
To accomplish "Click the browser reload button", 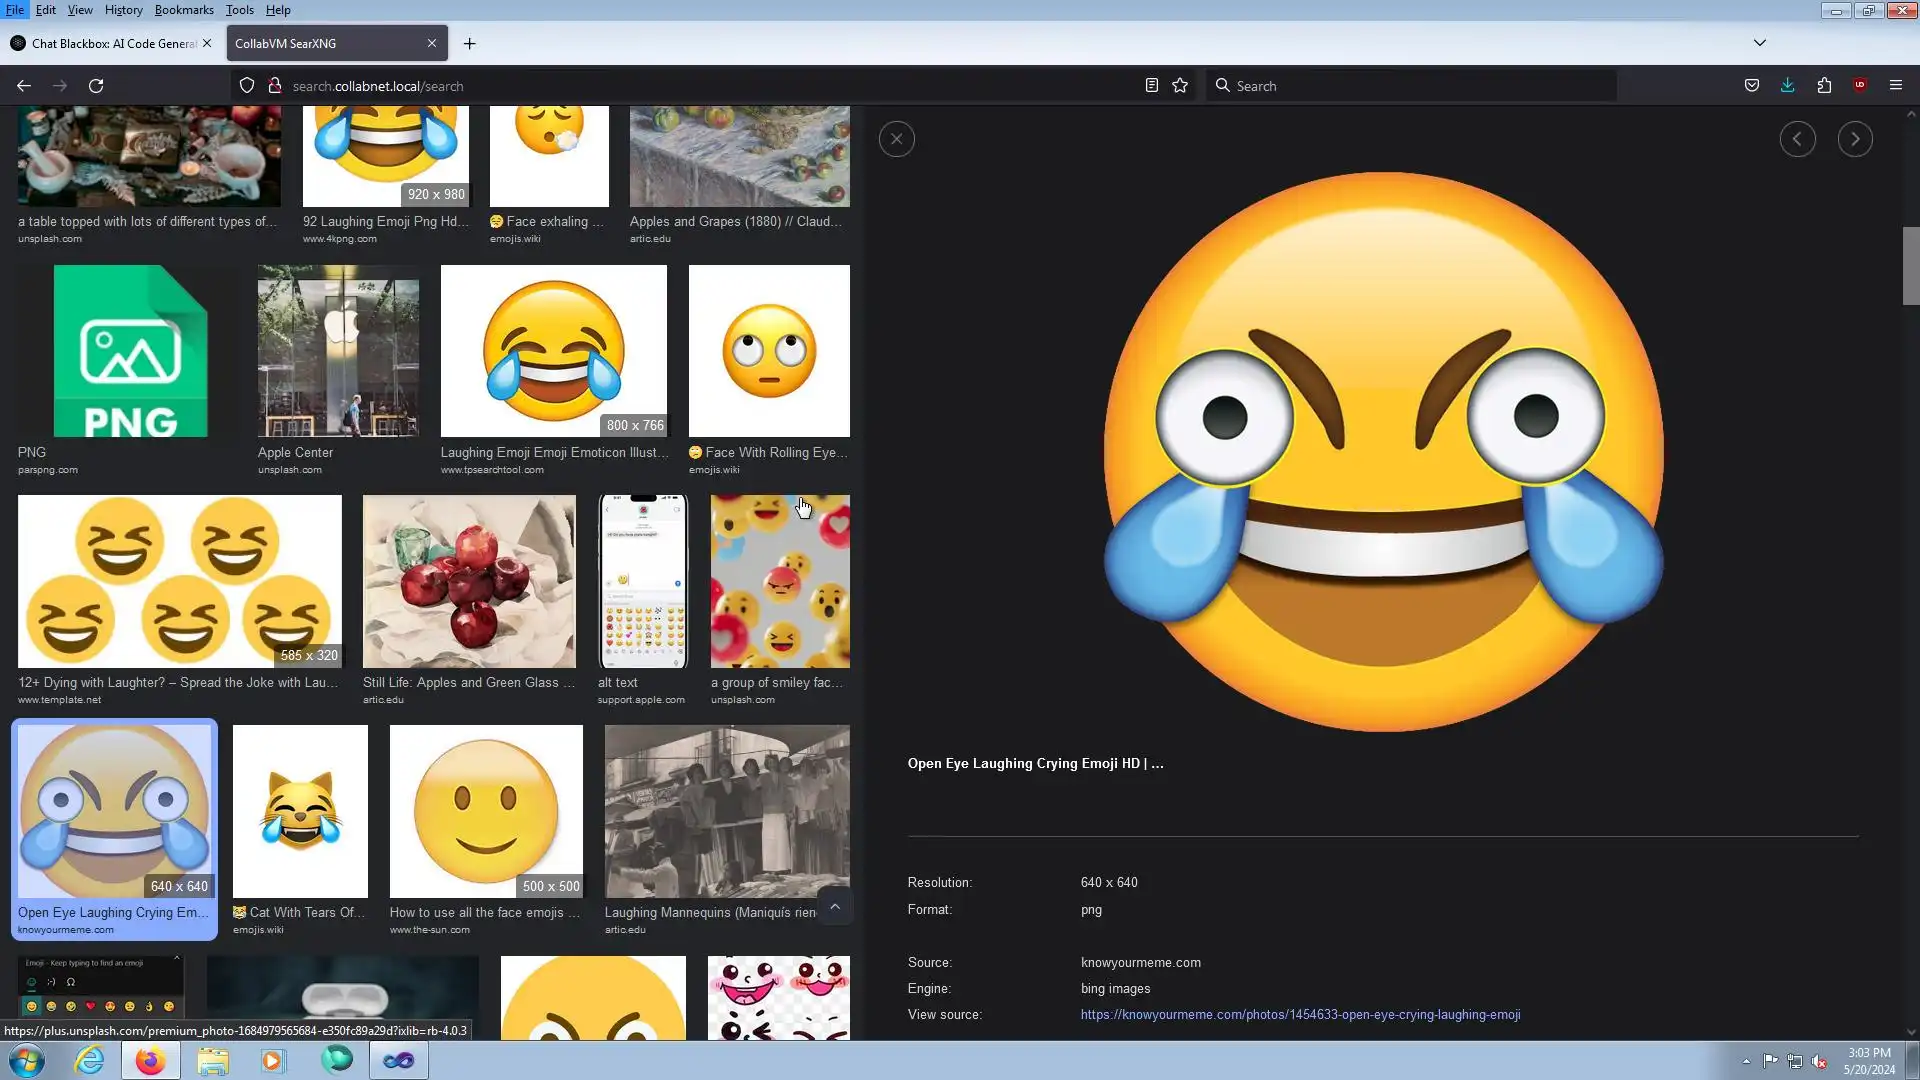I will point(96,86).
